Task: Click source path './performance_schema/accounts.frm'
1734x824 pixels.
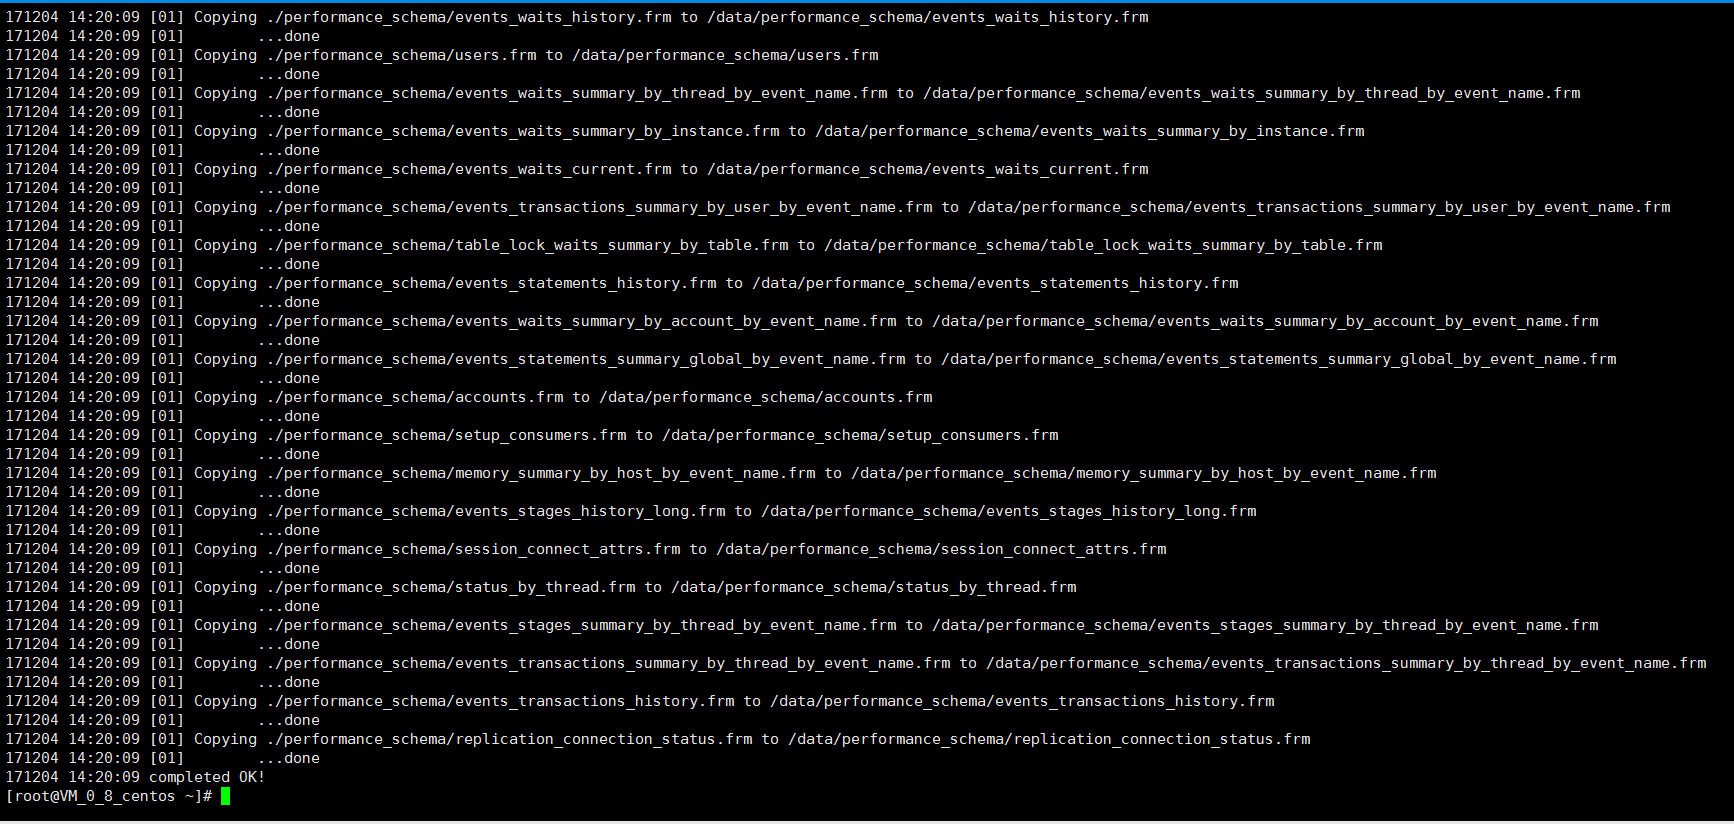Action: point(415,397)
